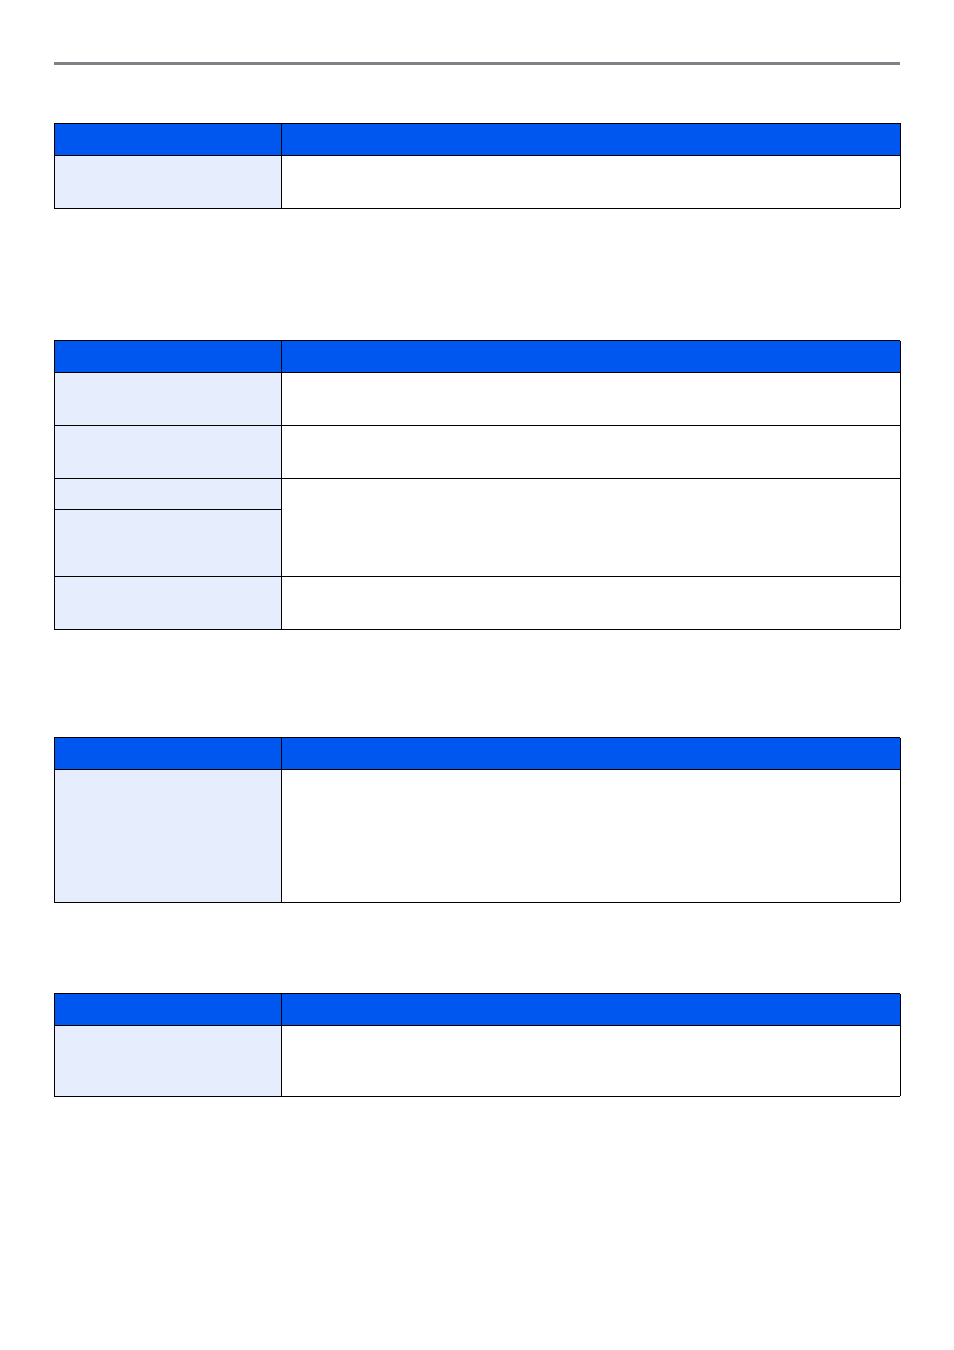This screenshot has height=1350, width=954.
Task: Select third table's tall light-blue cell
Action: click(168, 836)
